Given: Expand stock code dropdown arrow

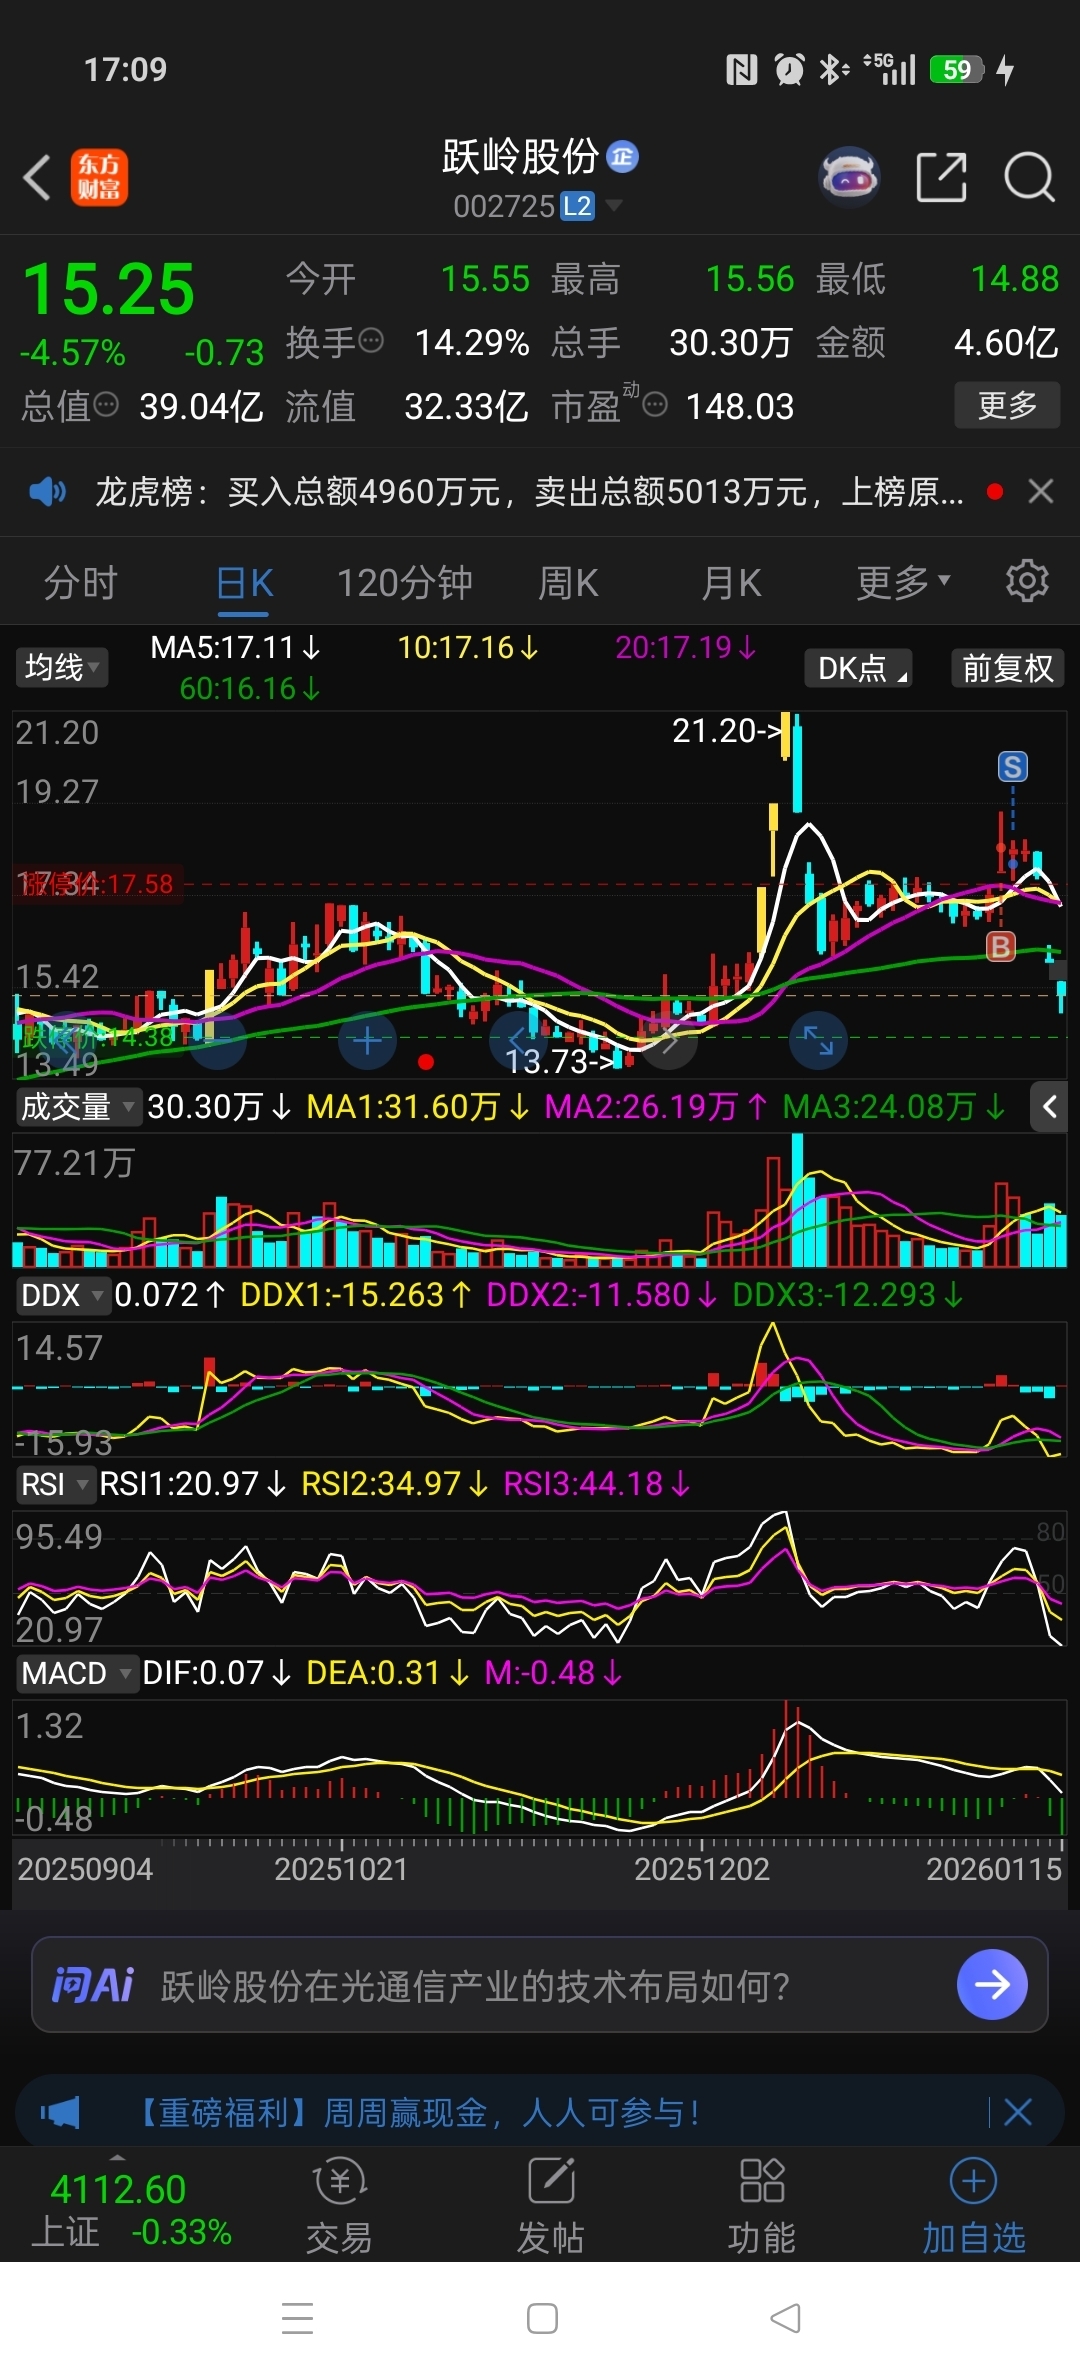Looking at the screenshot, I should pos(614,205).
